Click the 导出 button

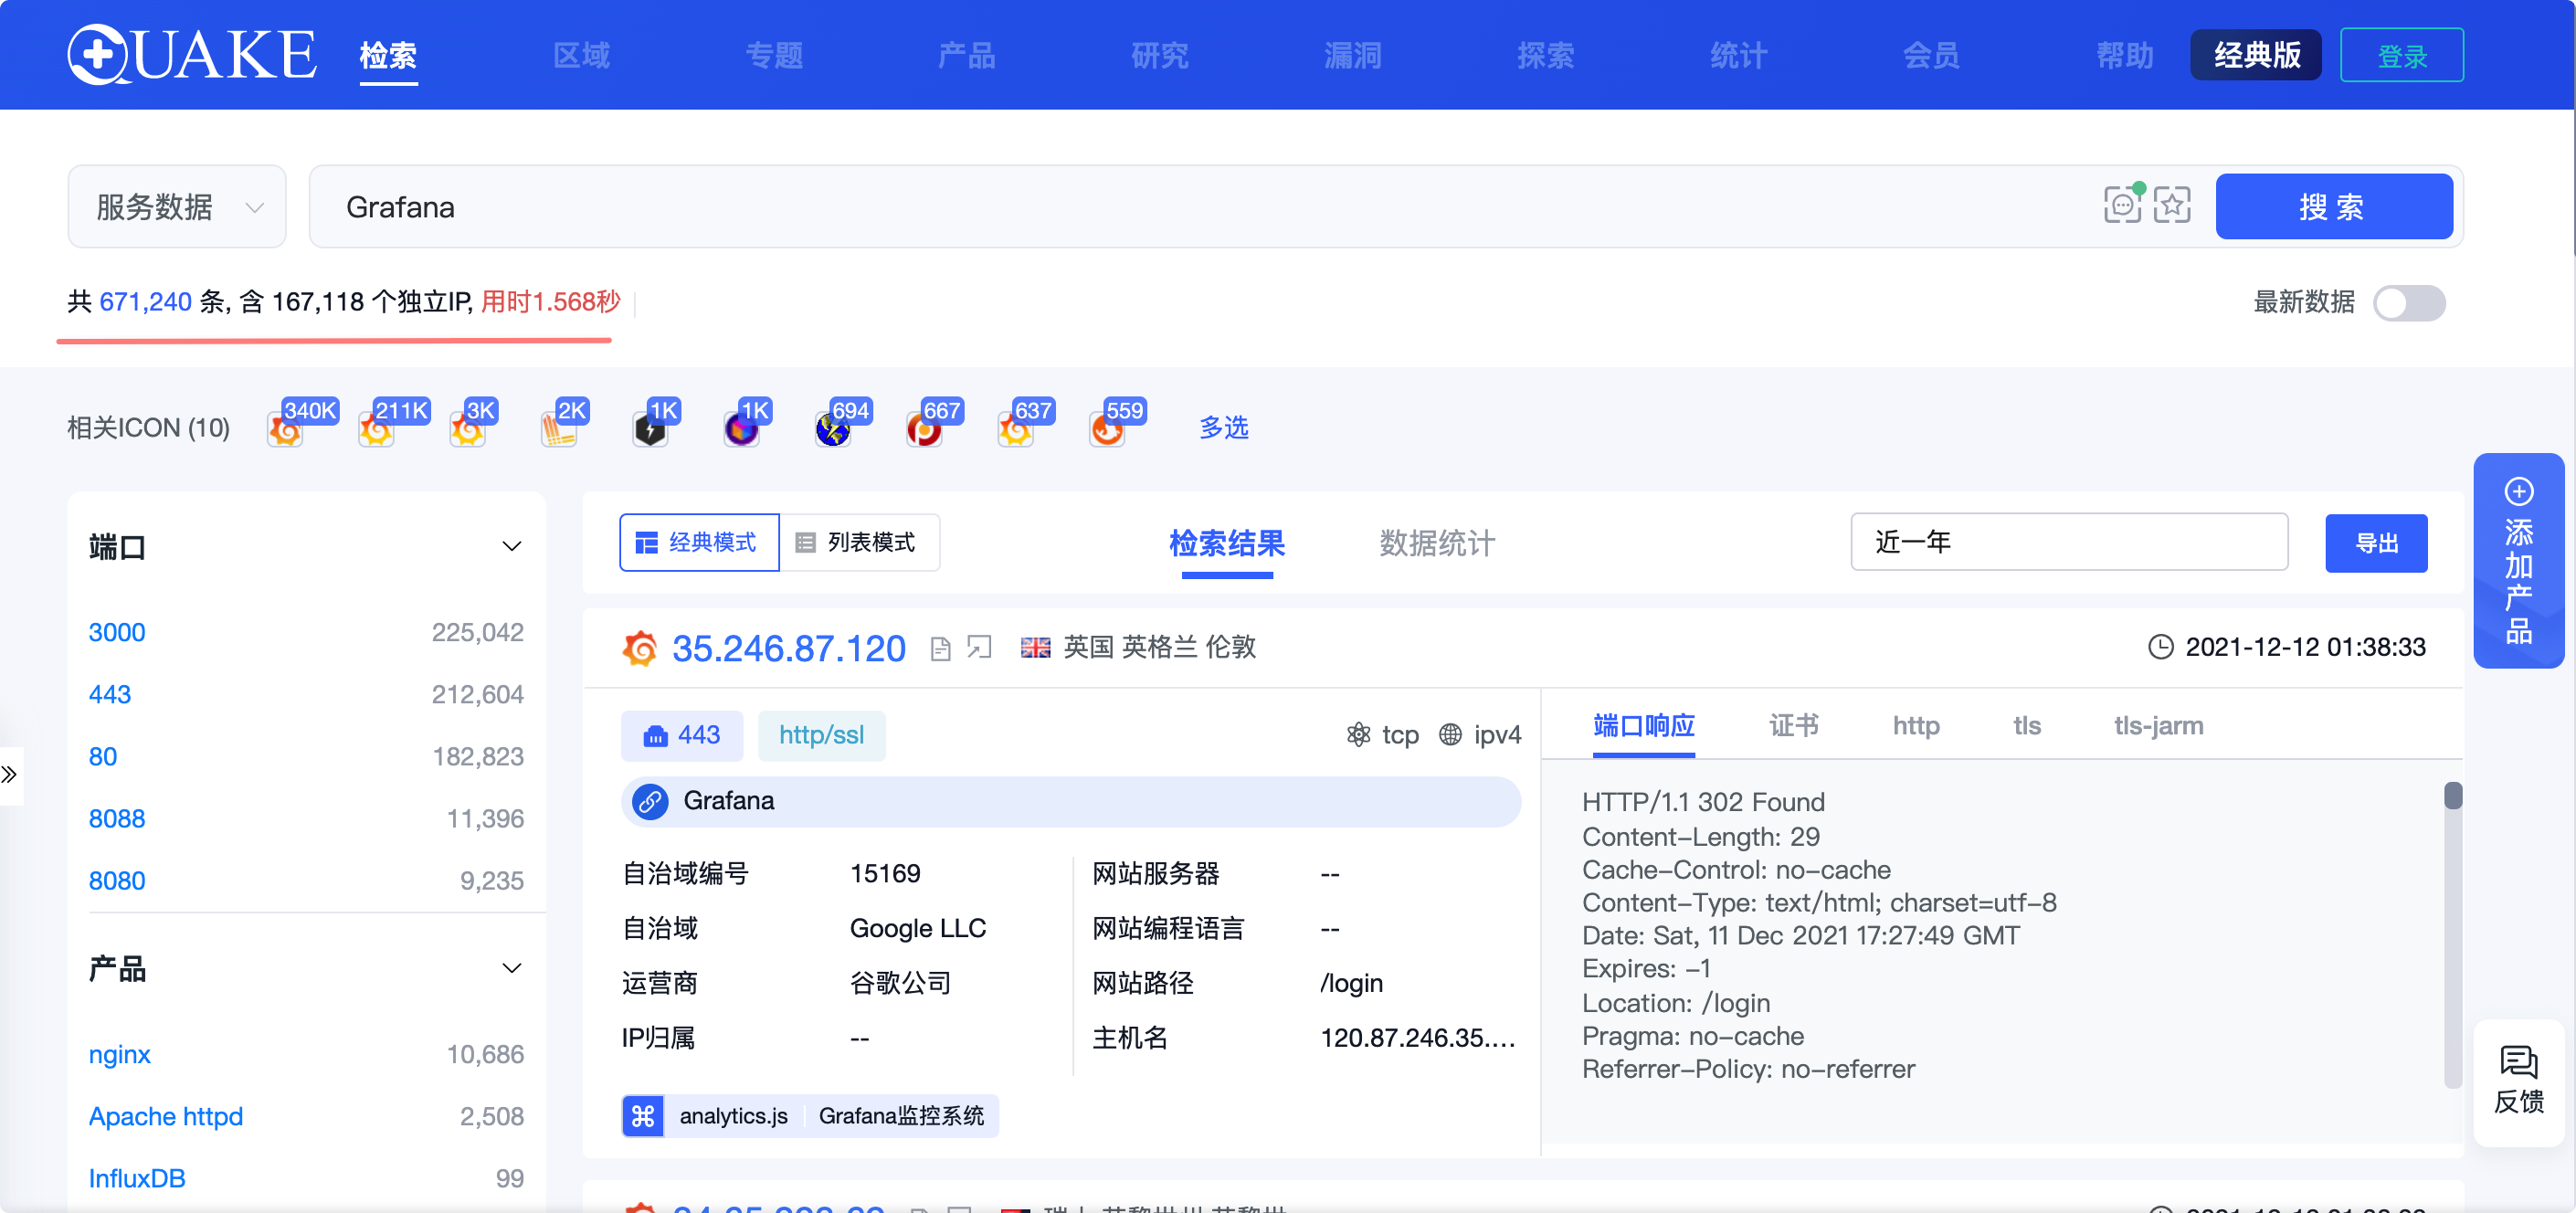[x=2376, y=543]
